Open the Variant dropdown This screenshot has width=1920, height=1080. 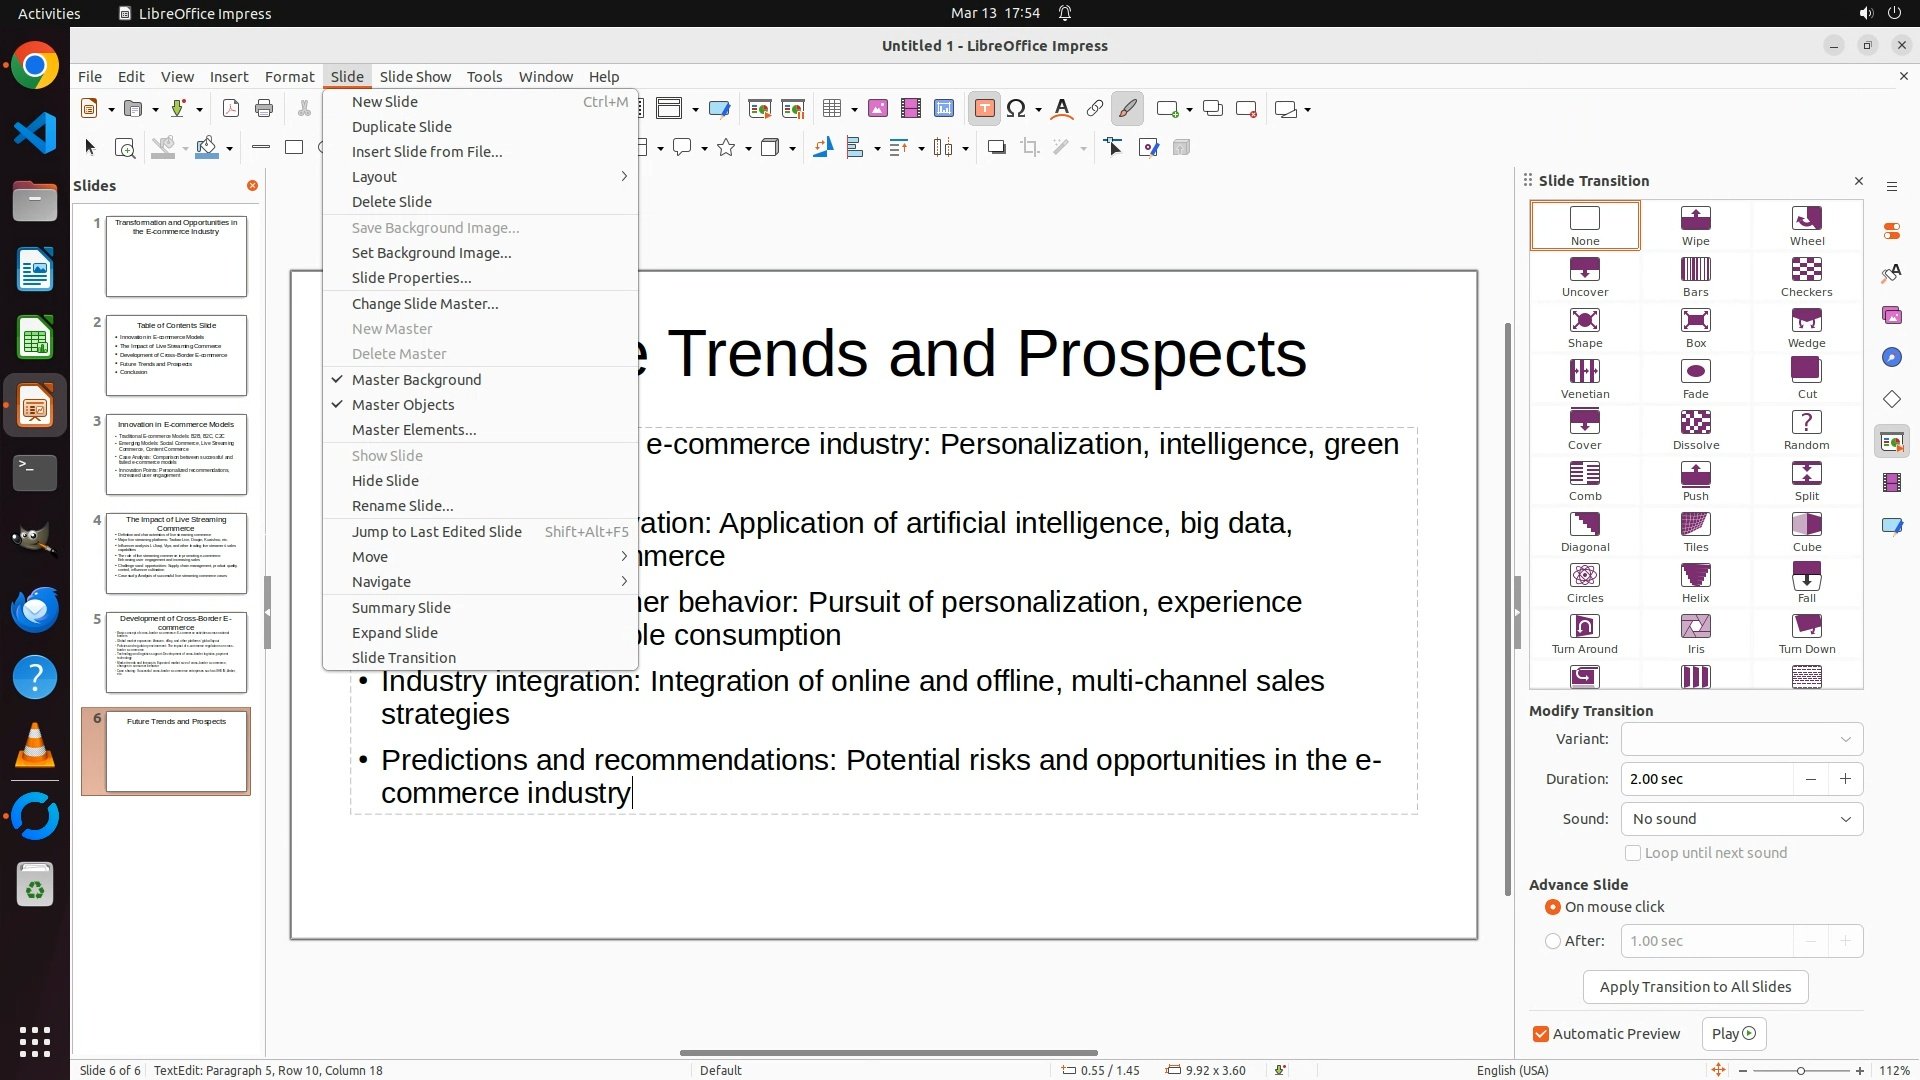coord(1741,739)
